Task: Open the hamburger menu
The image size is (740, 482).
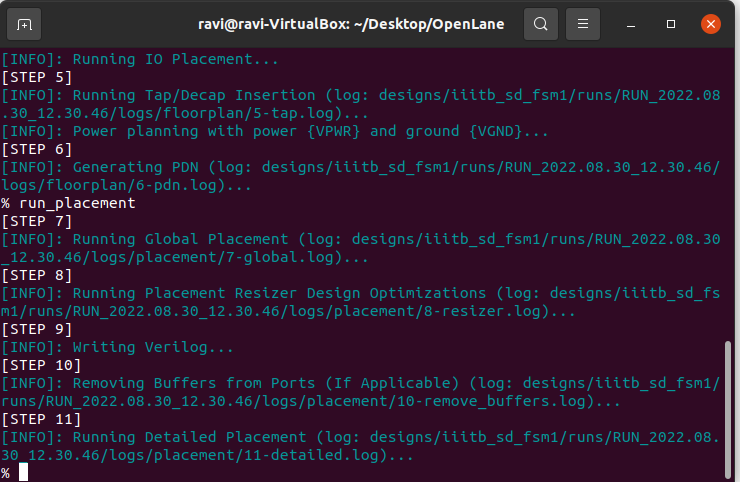Action: tap(583, 24)
